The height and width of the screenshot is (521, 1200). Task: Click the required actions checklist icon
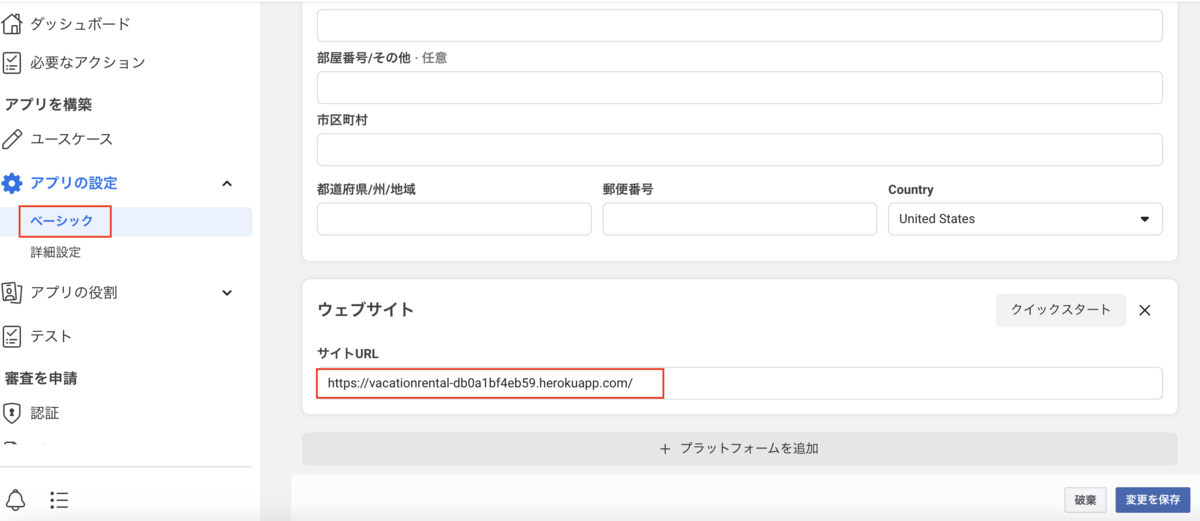(12, 63)
